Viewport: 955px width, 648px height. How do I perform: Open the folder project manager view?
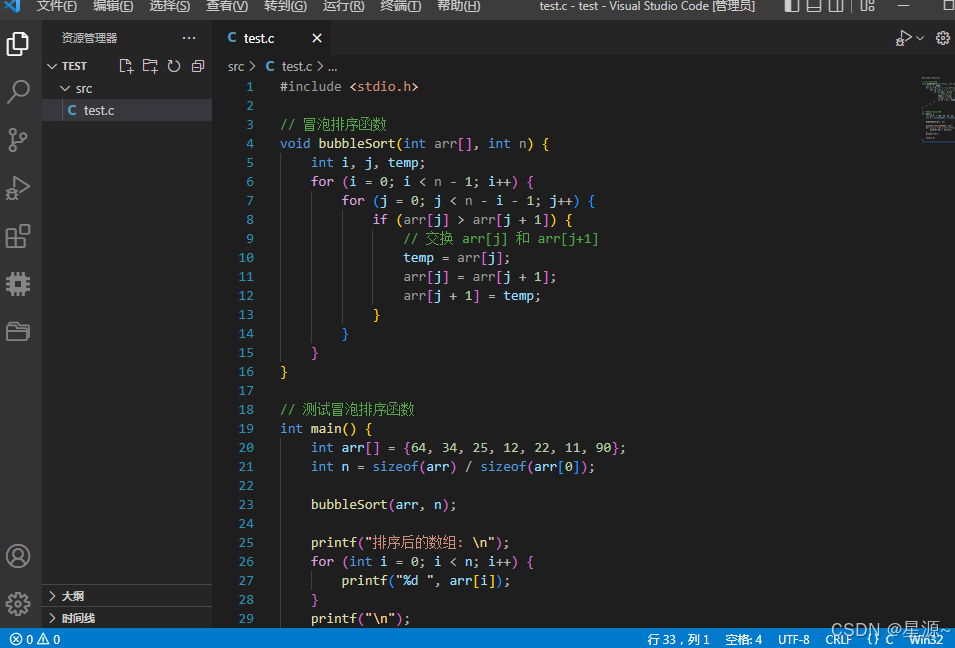coord(18,332)
